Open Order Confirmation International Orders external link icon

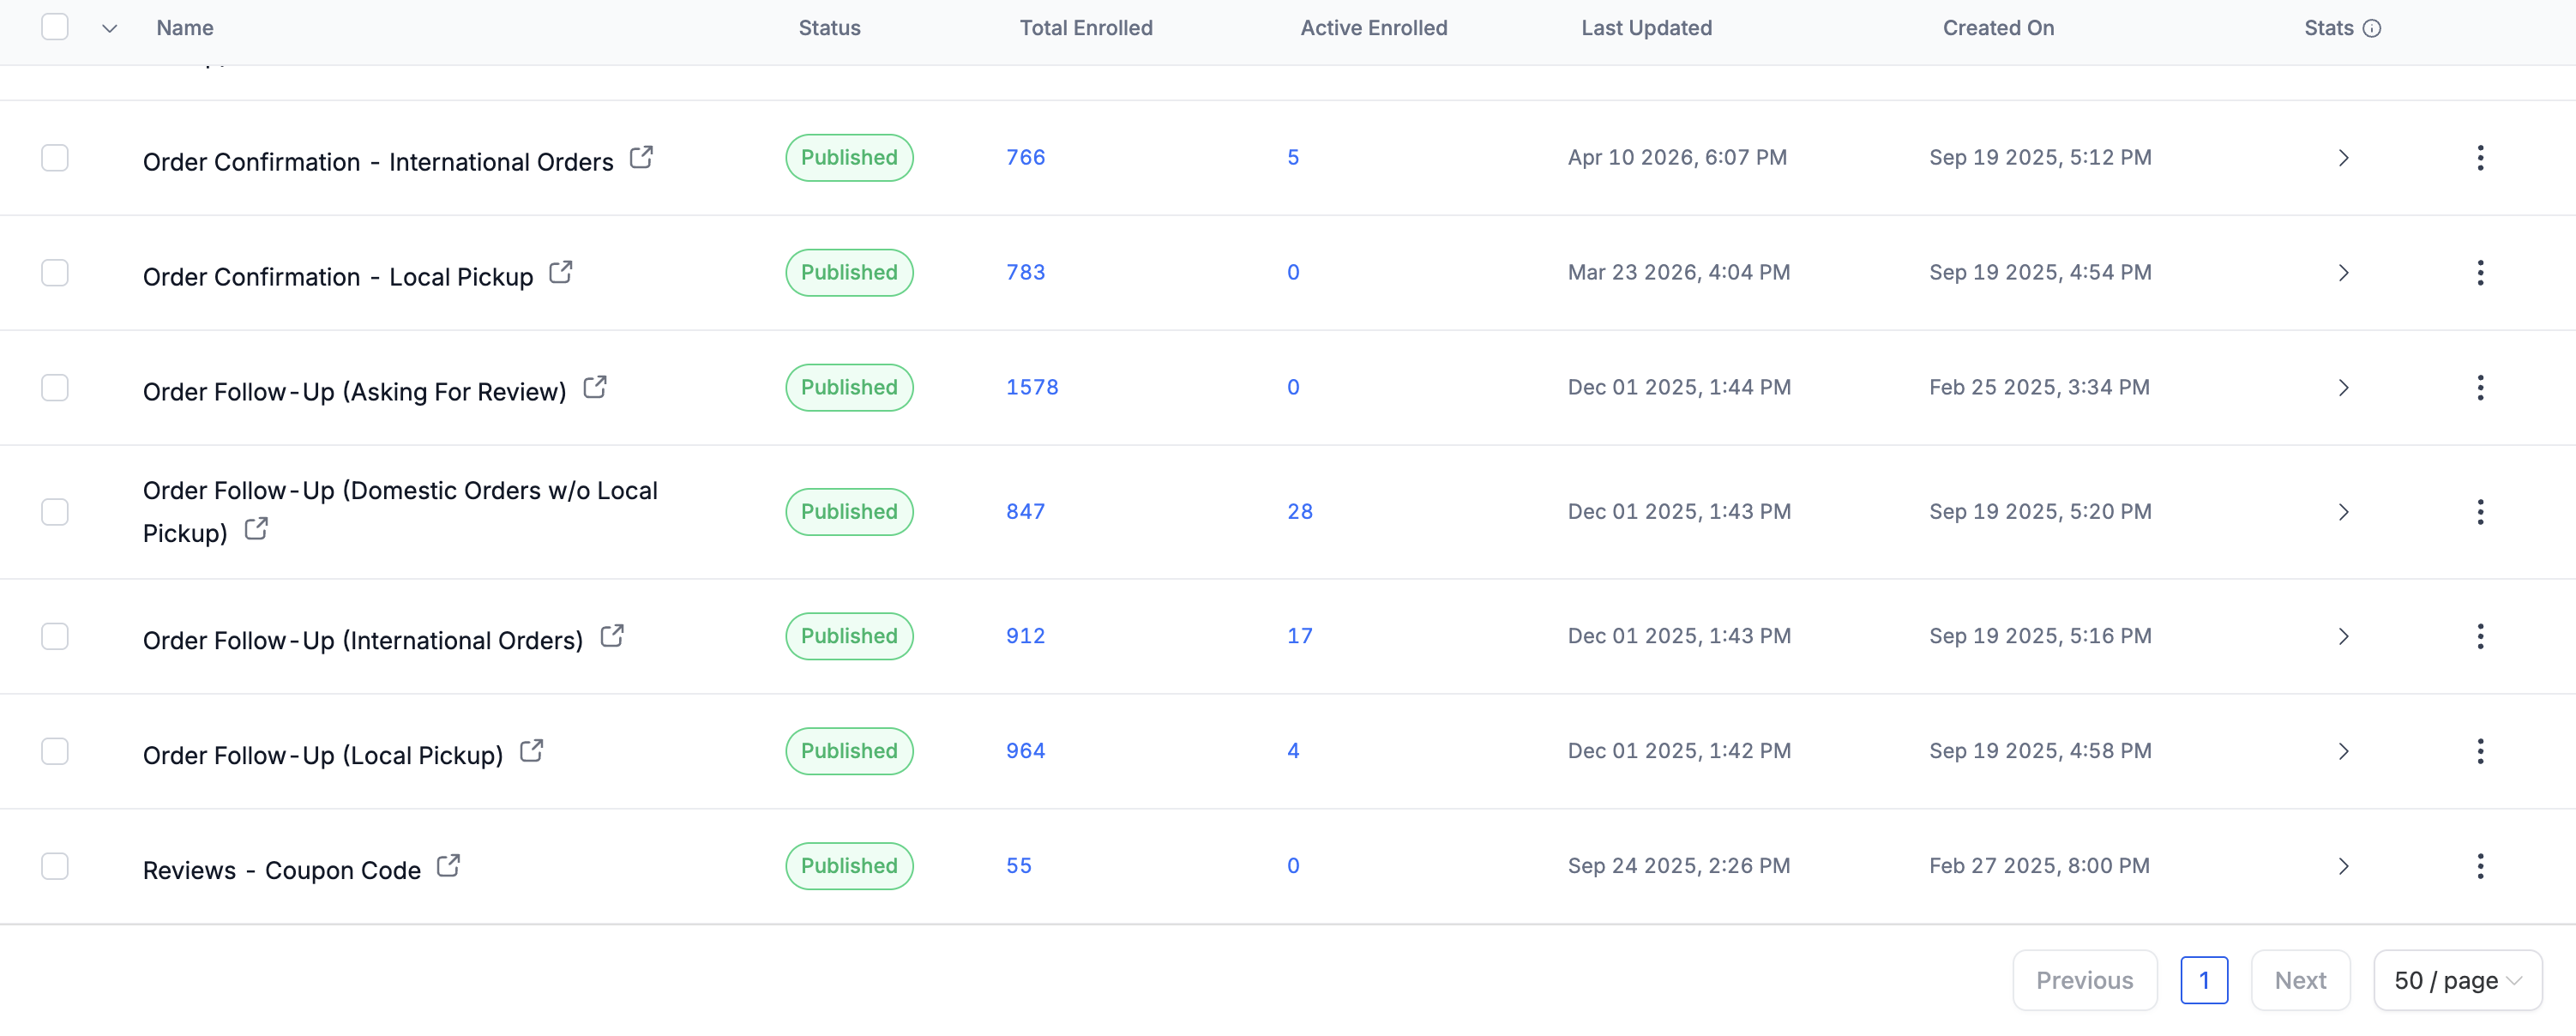click(x=641, y=158)
